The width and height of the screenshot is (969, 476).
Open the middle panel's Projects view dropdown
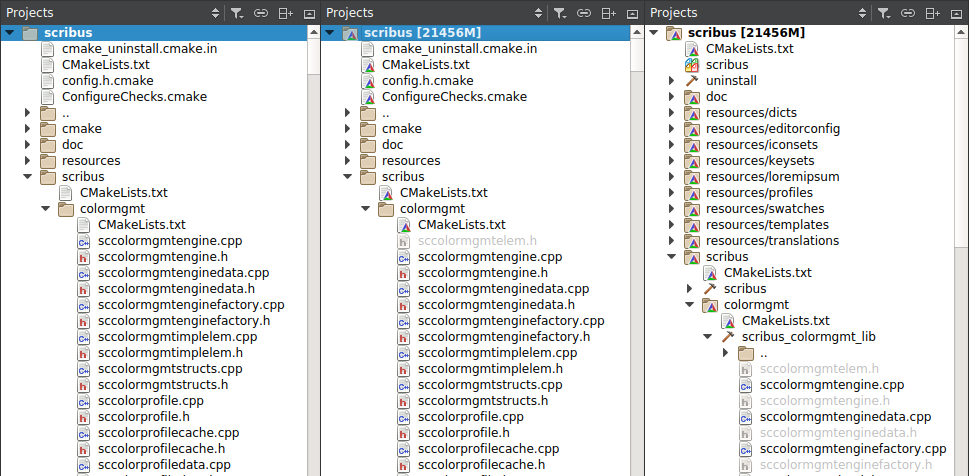[538, 13]
